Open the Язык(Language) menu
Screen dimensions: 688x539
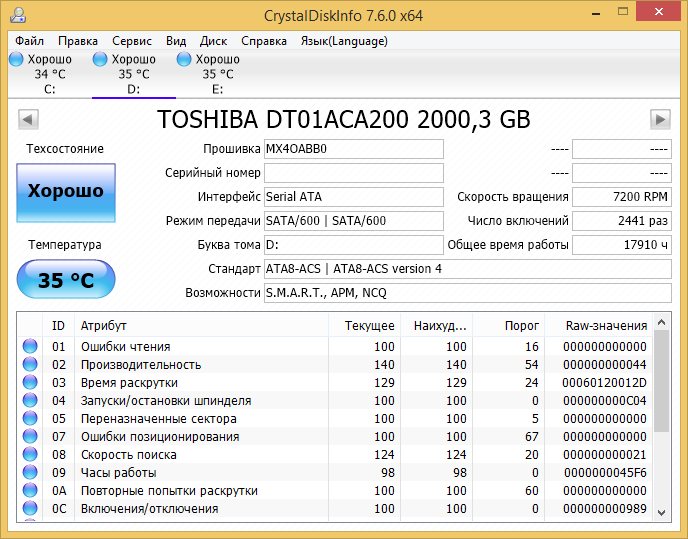[344, 41]
